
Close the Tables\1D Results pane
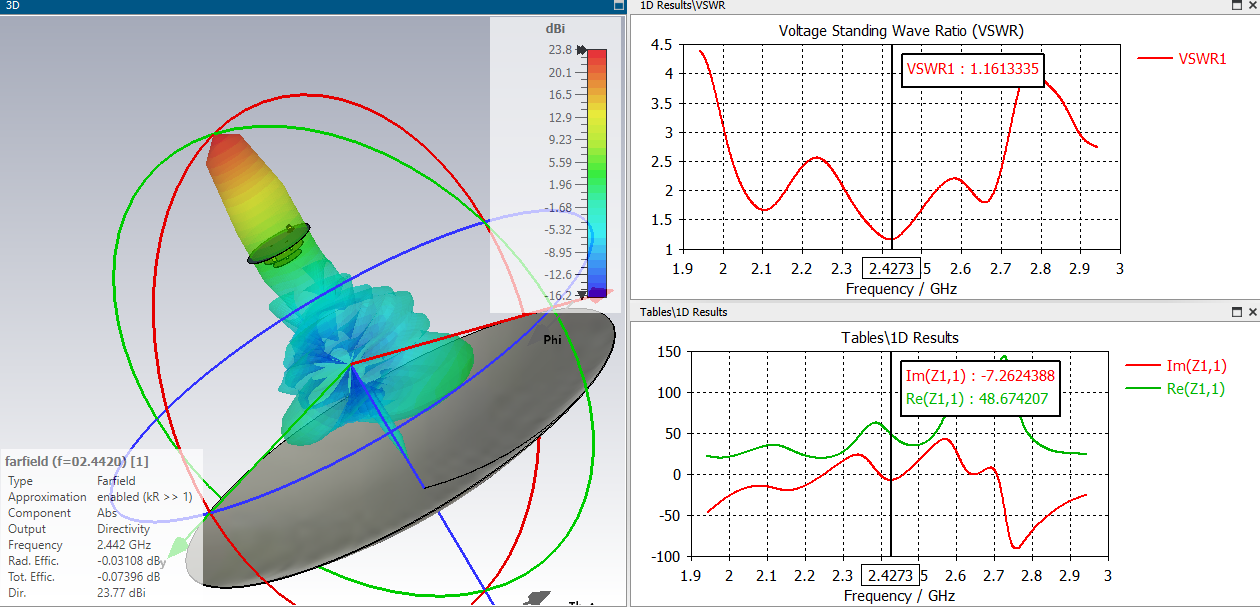coord(1252,312)
